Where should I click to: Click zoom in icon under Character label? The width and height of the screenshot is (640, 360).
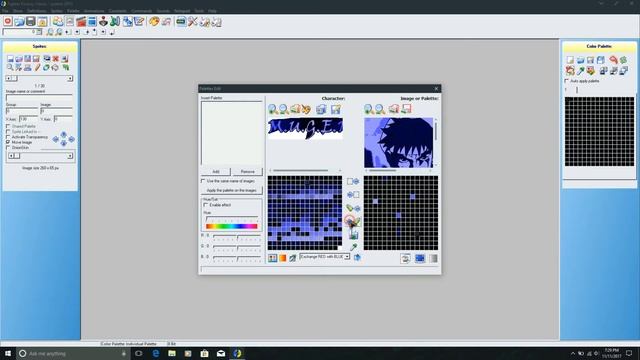tap(273, 109)
